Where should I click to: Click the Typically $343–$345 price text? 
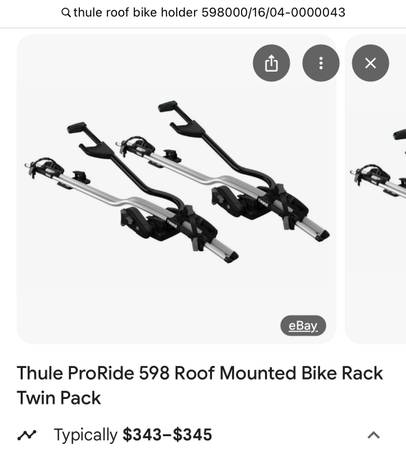pyautogui.click(x=133, y=435)
